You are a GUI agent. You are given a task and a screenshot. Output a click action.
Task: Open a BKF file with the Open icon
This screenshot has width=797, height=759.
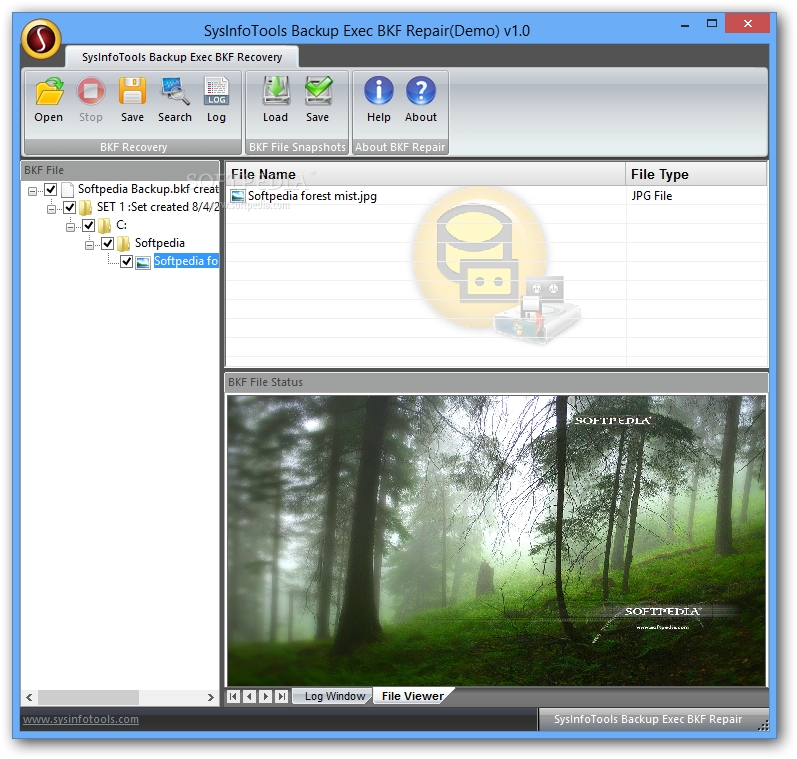(49, 92)
